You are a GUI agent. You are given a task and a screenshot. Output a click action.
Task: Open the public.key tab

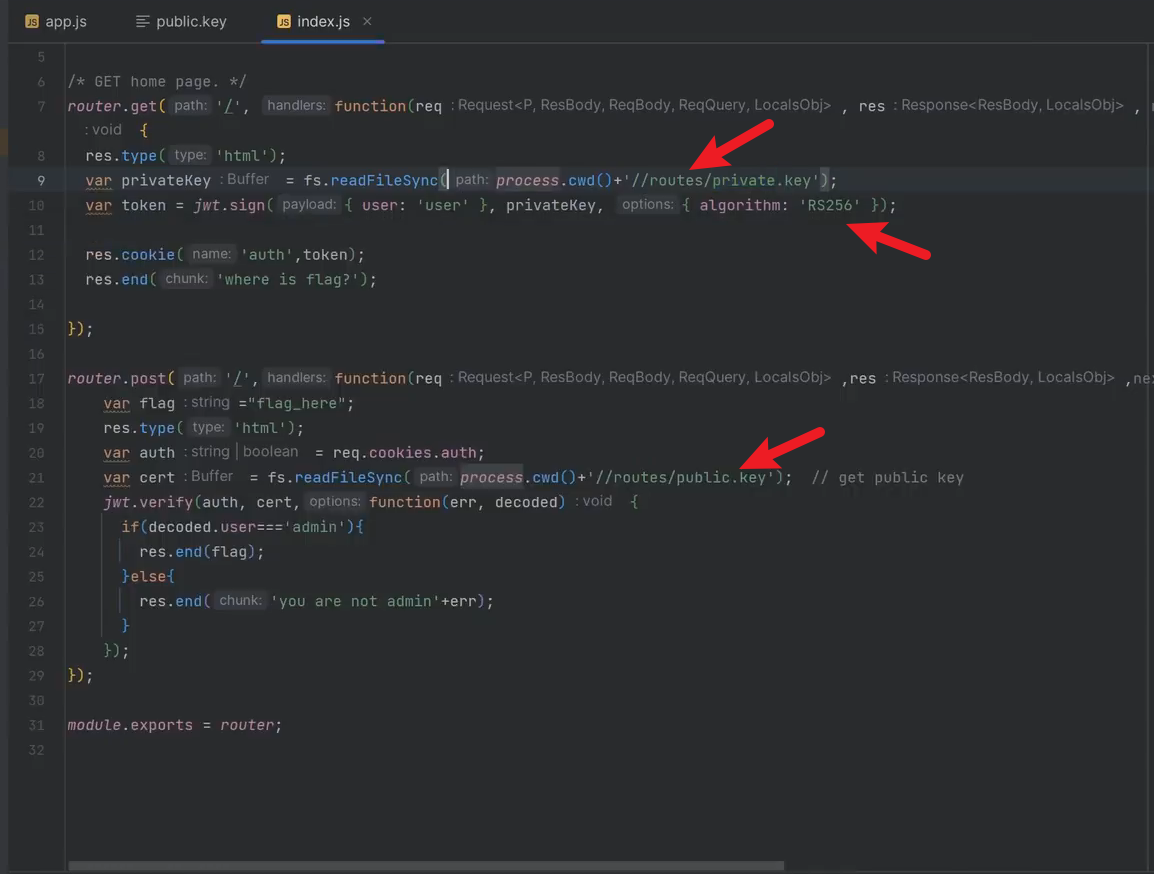click(191, 21)
